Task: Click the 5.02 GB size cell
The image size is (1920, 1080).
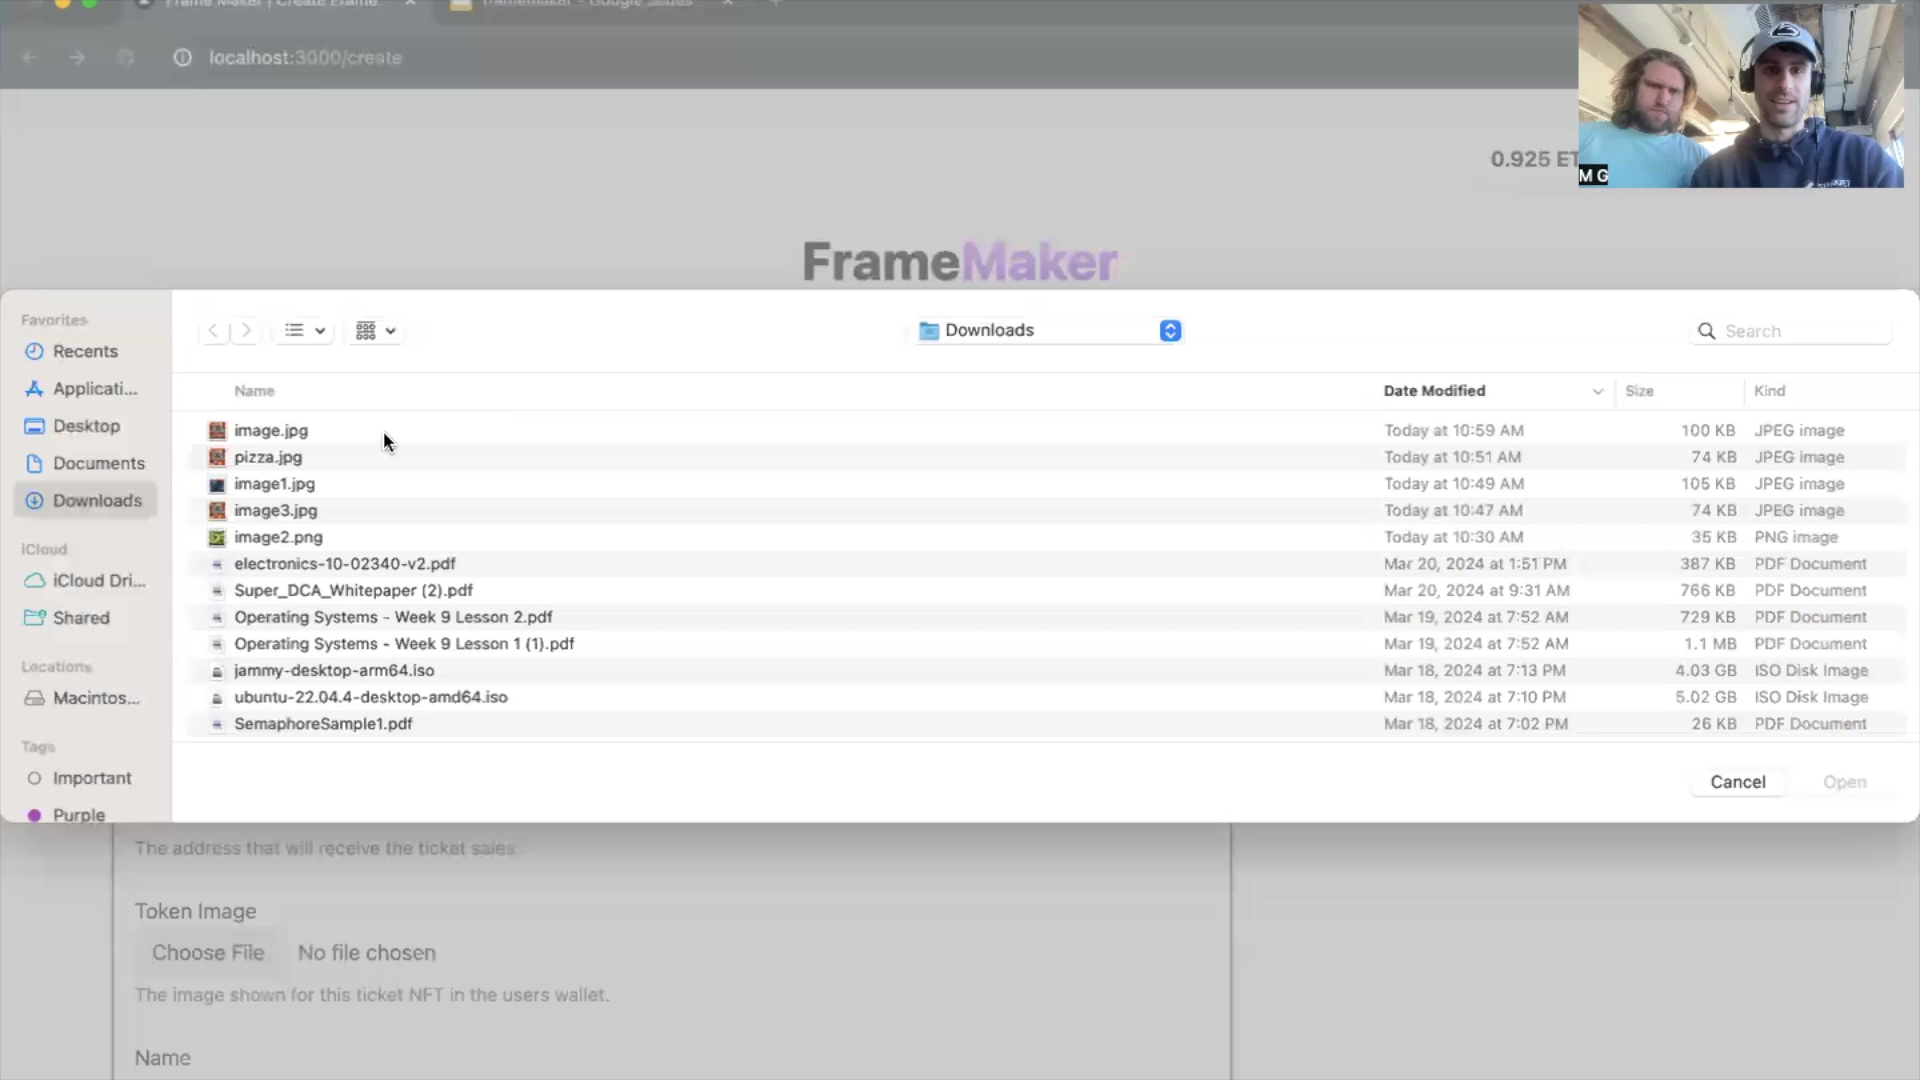Action: [1706, 697]
